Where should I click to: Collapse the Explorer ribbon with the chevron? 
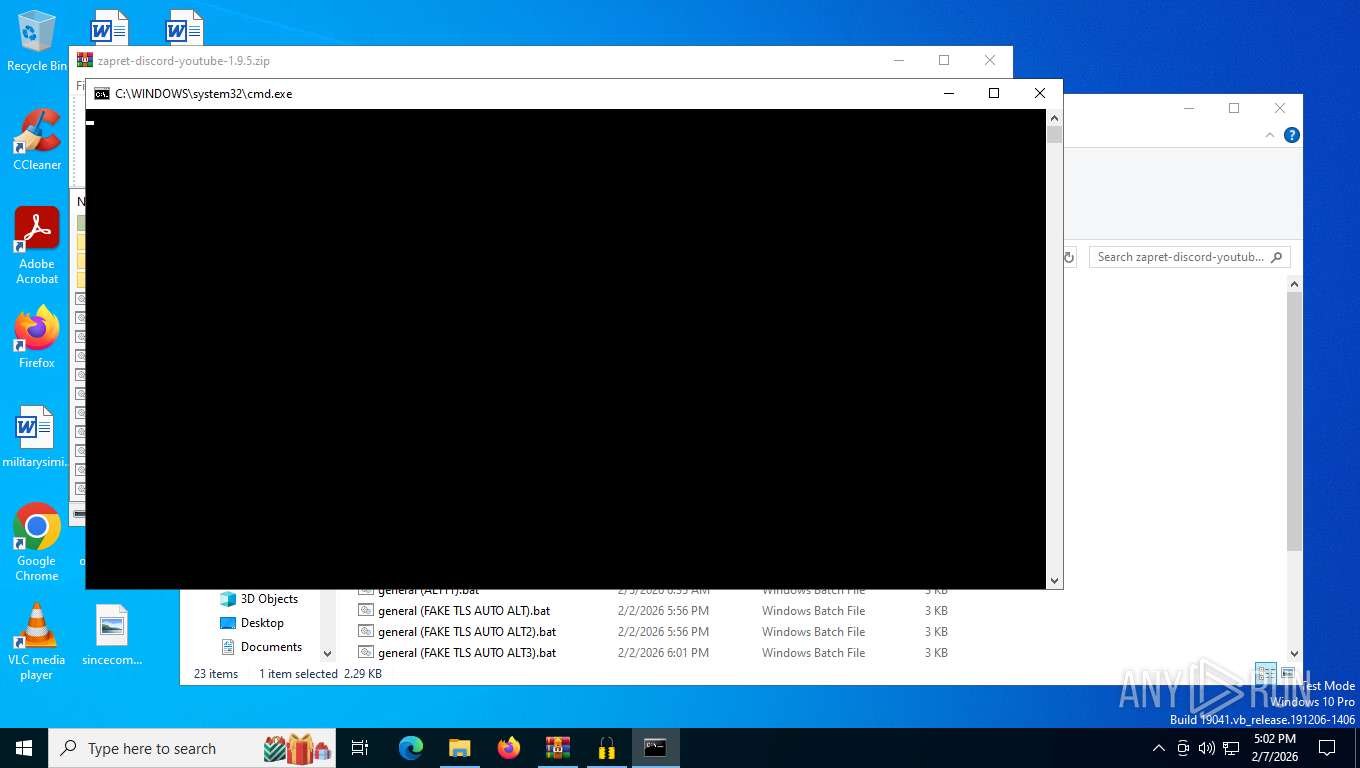(1271, 135)
